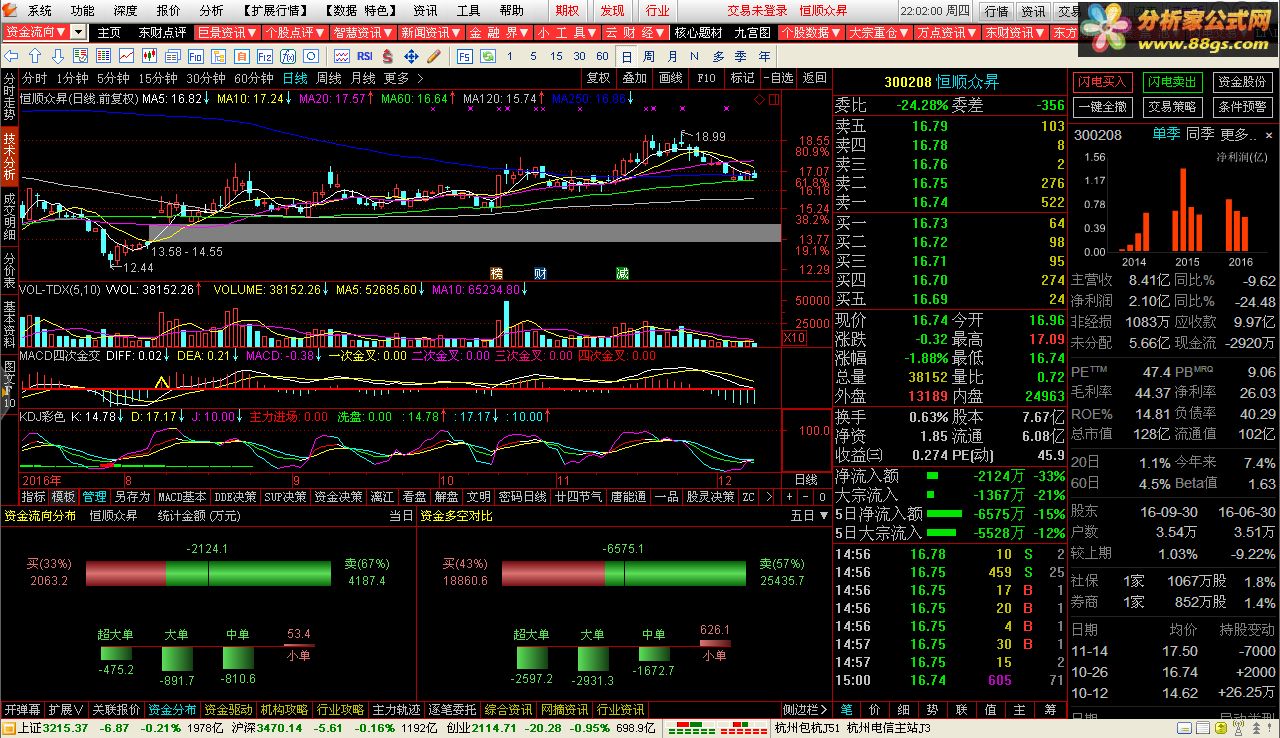The width and height of the screenshot is (1280, 738).
Task: Click the F10 toolbar icon
Action: (x=196, y=55)
